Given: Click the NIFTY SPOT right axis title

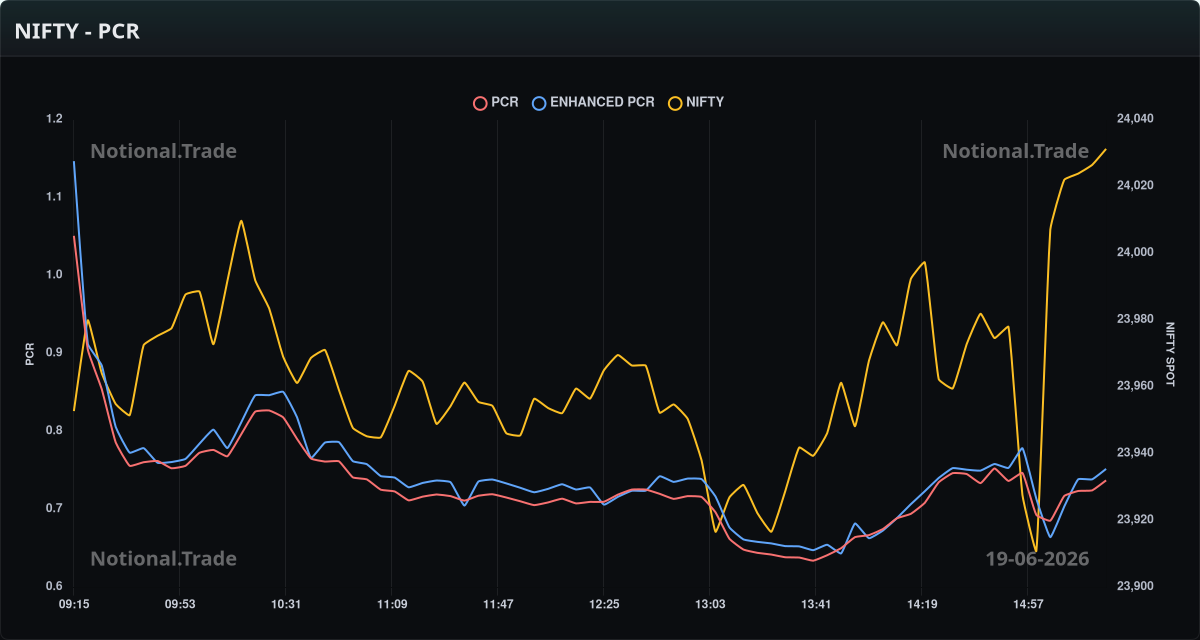Looking at the screenshot, I should click(x=1171, y=353).
